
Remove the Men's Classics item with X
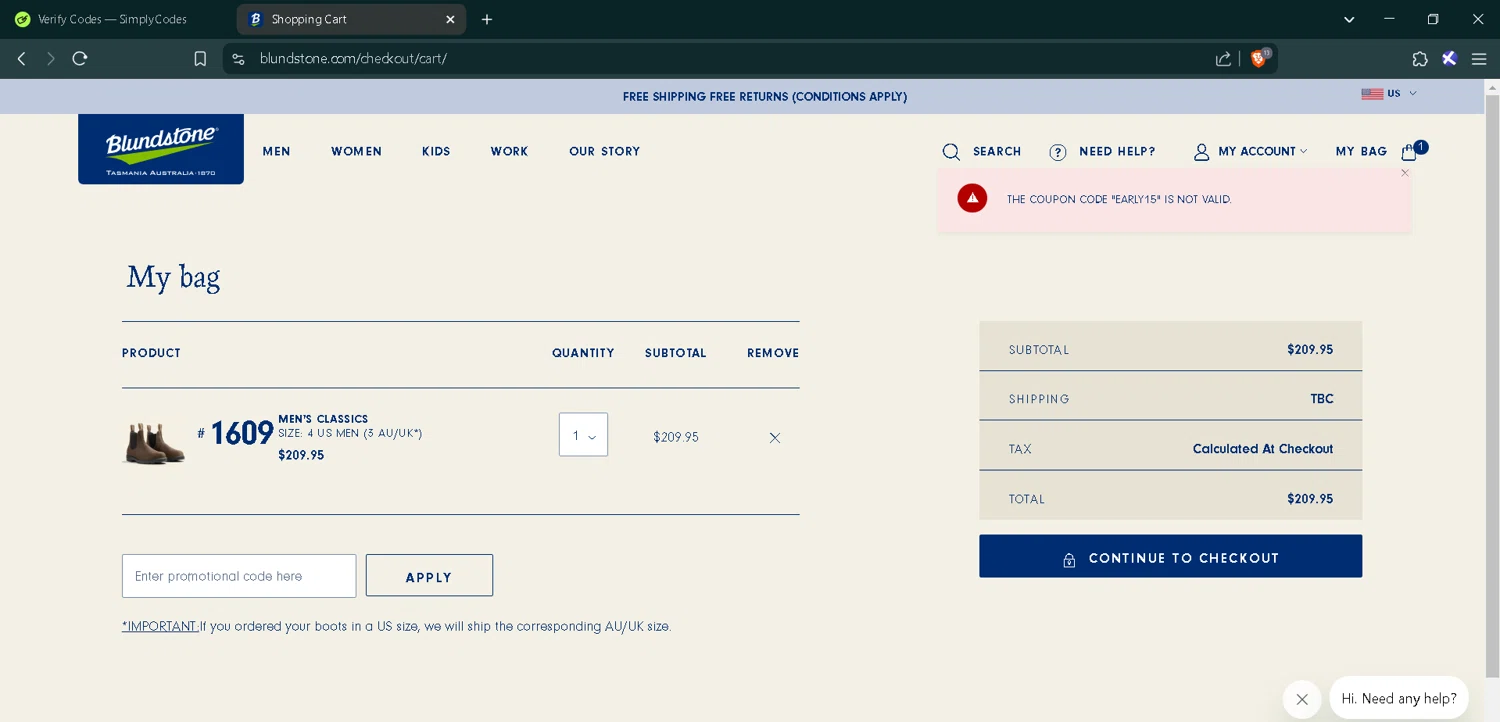tap(774, 438)
